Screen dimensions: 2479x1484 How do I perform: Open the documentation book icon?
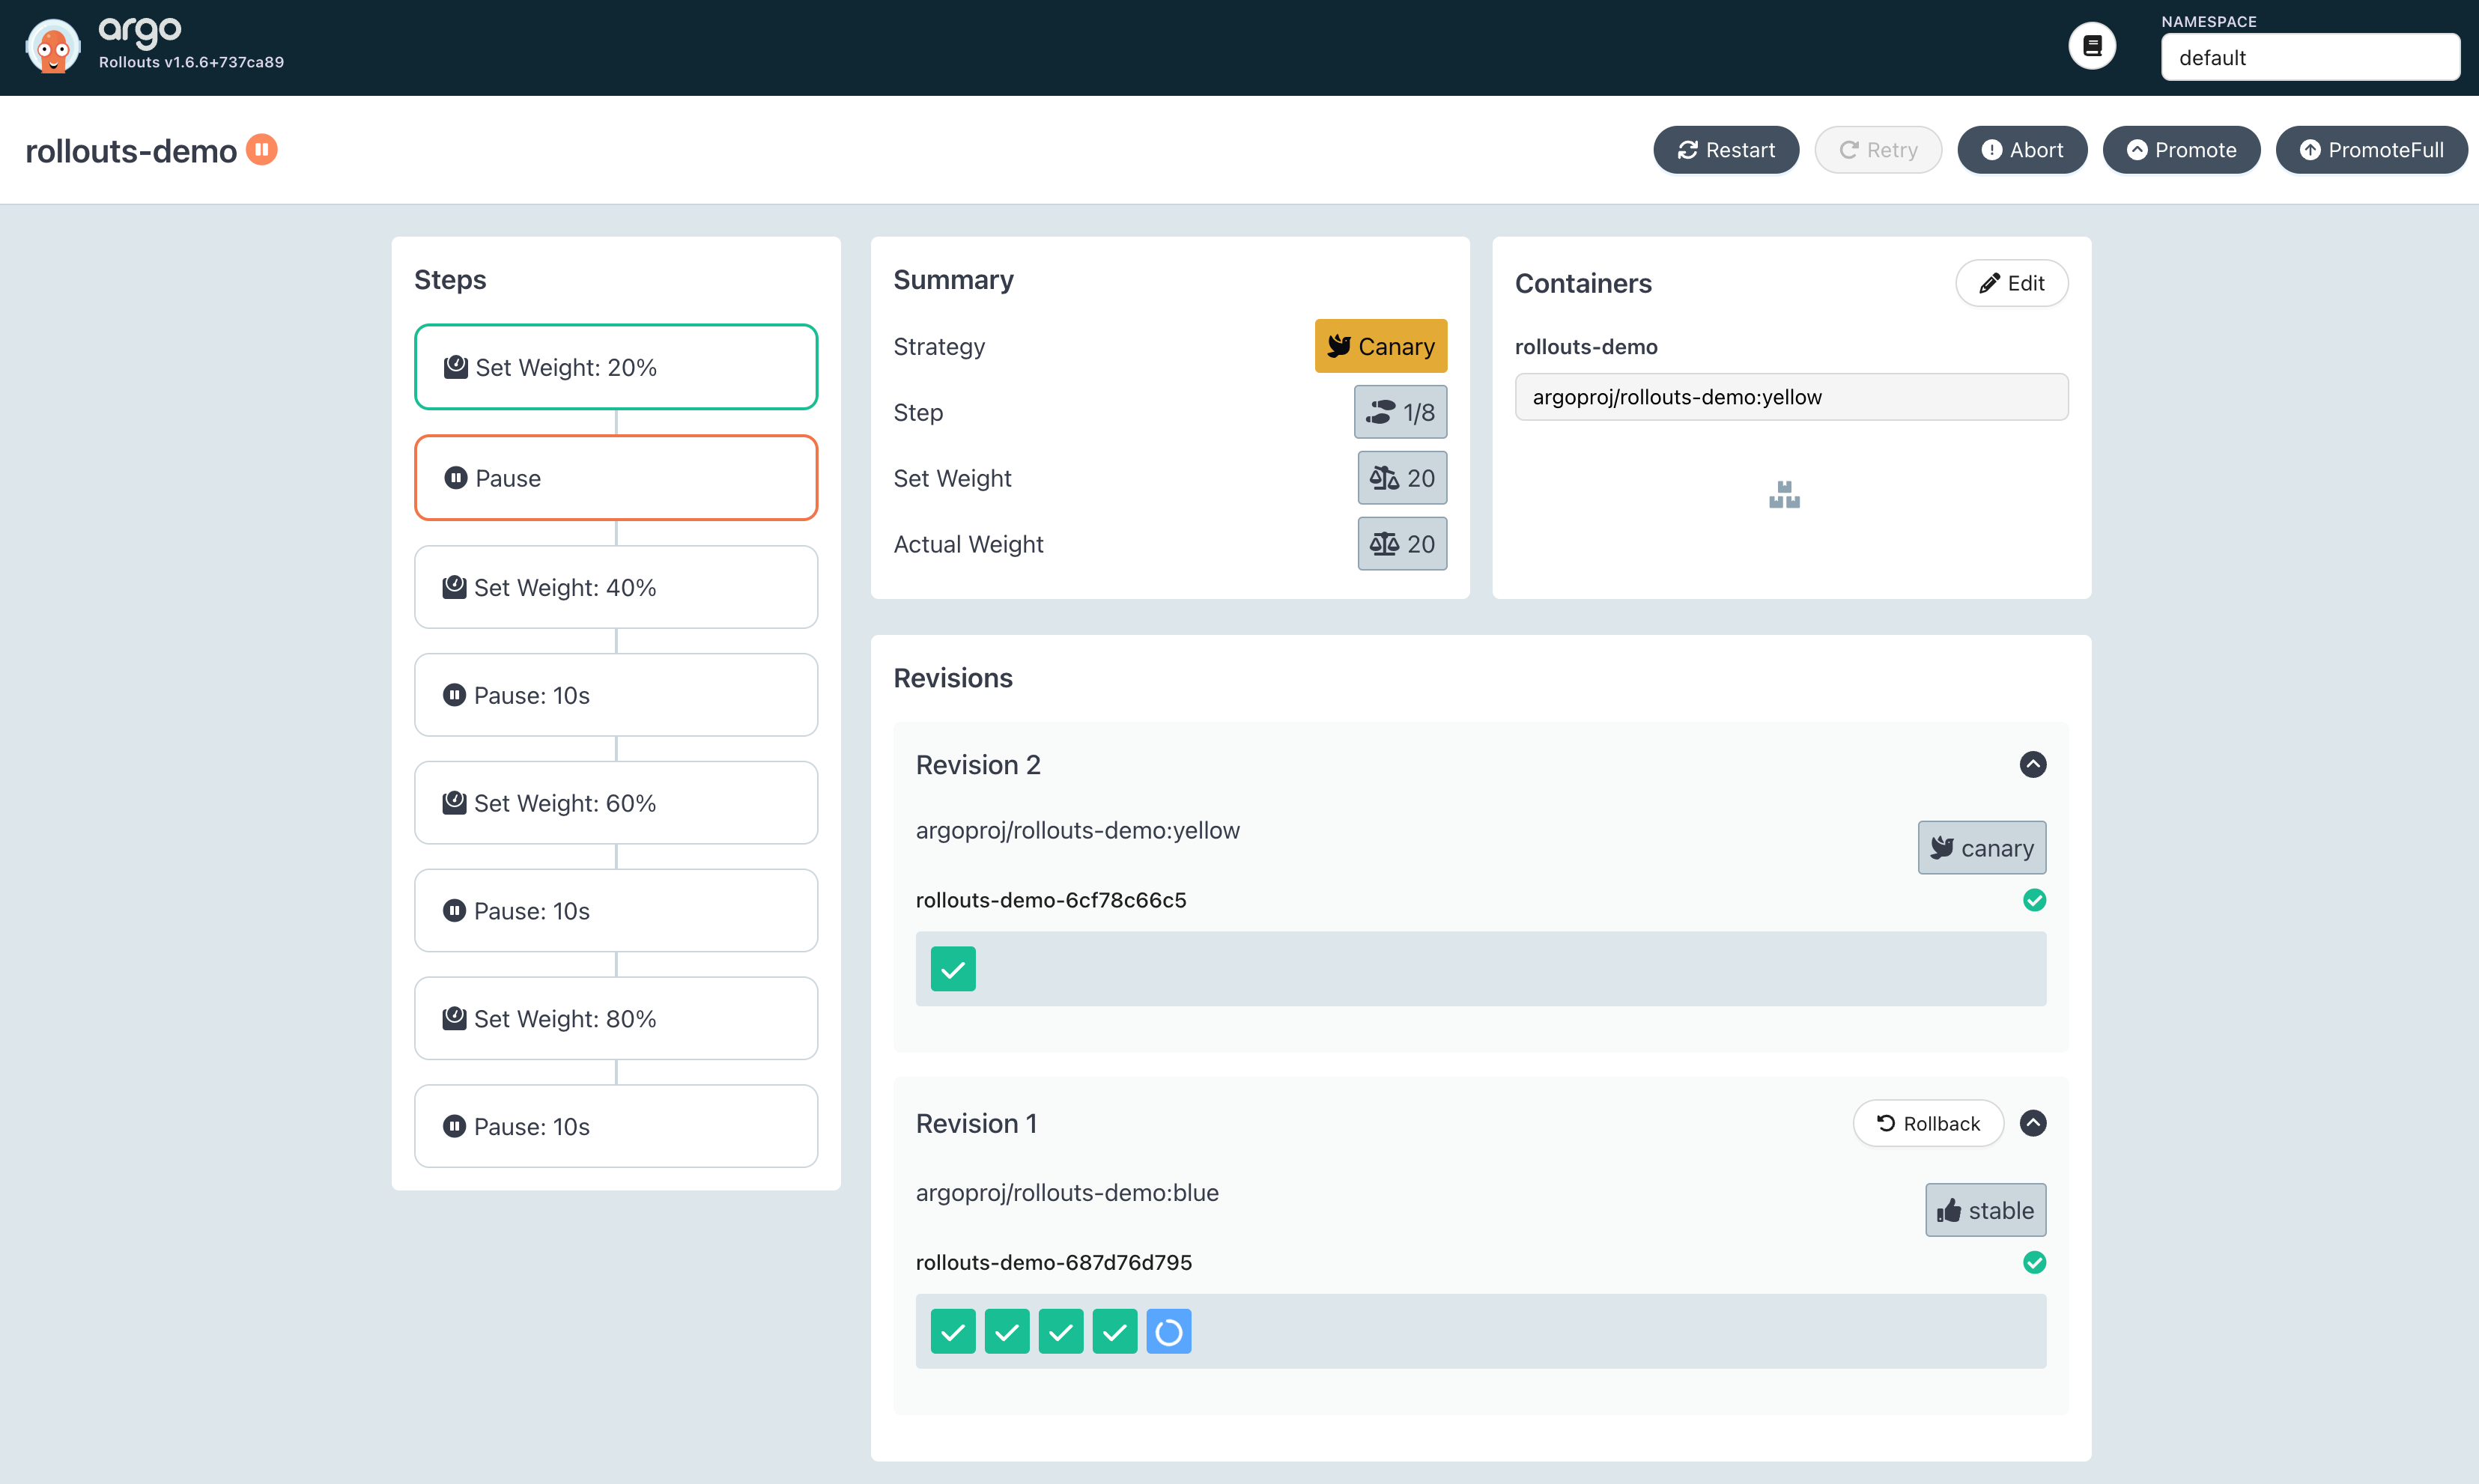2092,46
